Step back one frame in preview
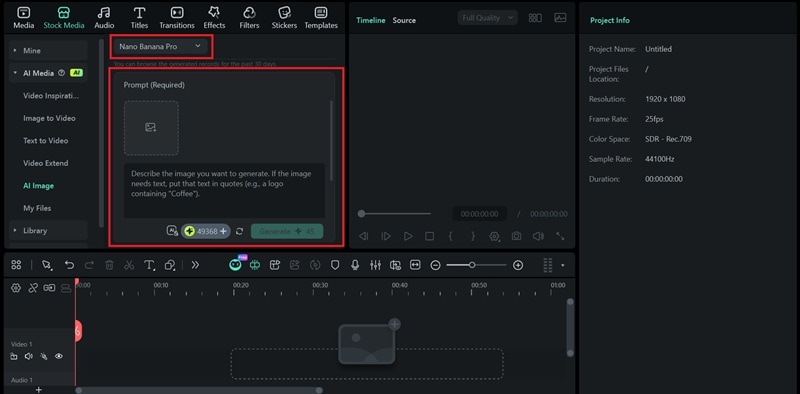This screenshot has height=394, width=800. coord(364,236)
